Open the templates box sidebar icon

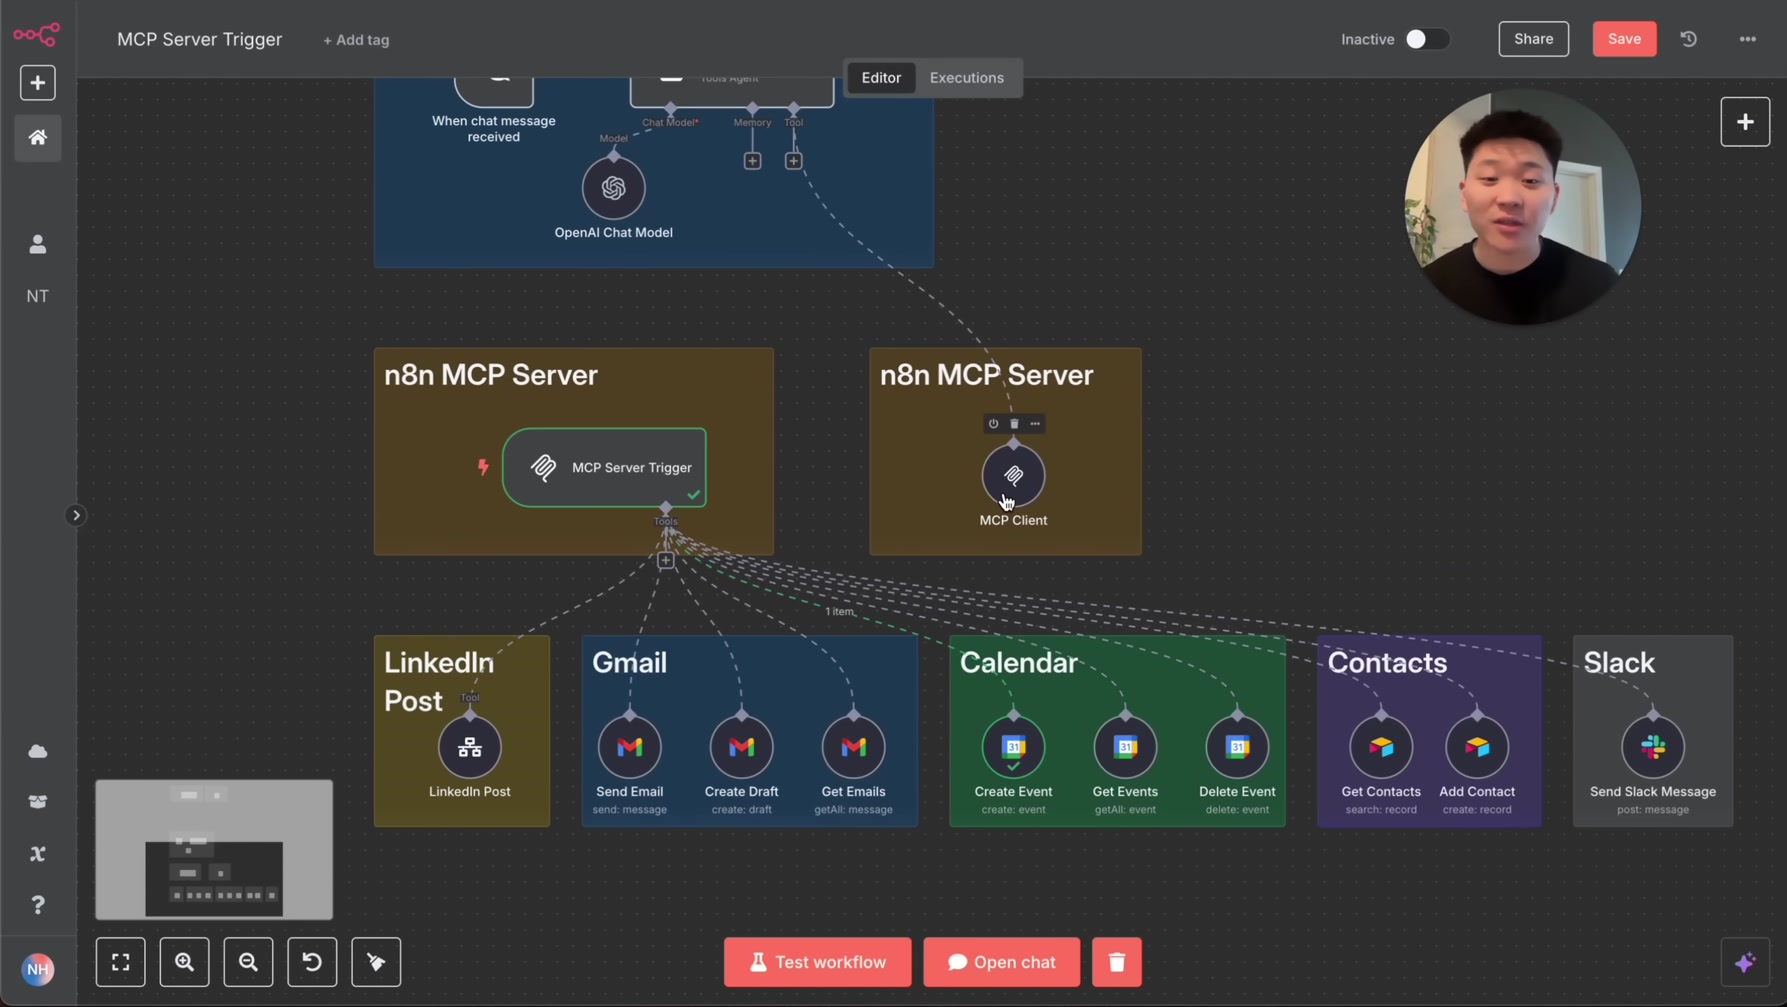(x=38, y=802)
